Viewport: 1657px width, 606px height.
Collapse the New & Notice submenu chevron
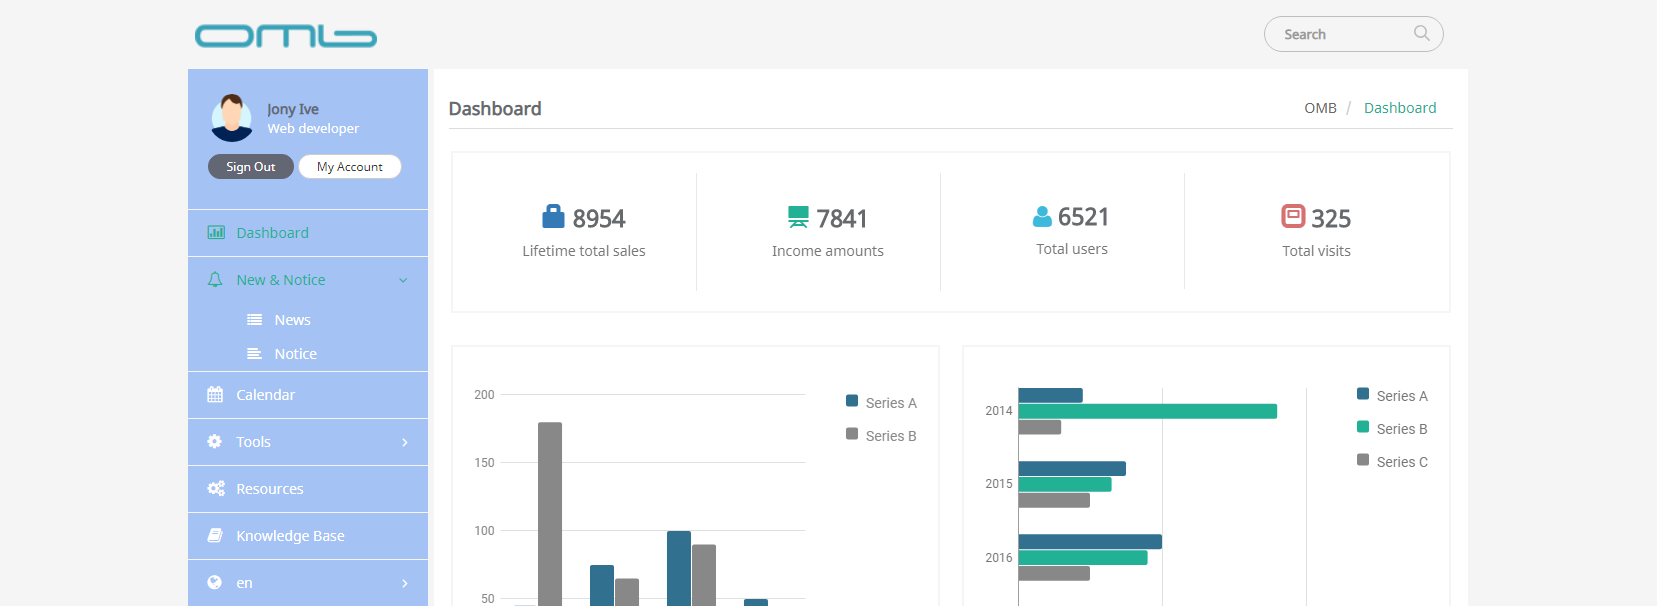pyautogui.click(x=403, y=280)
